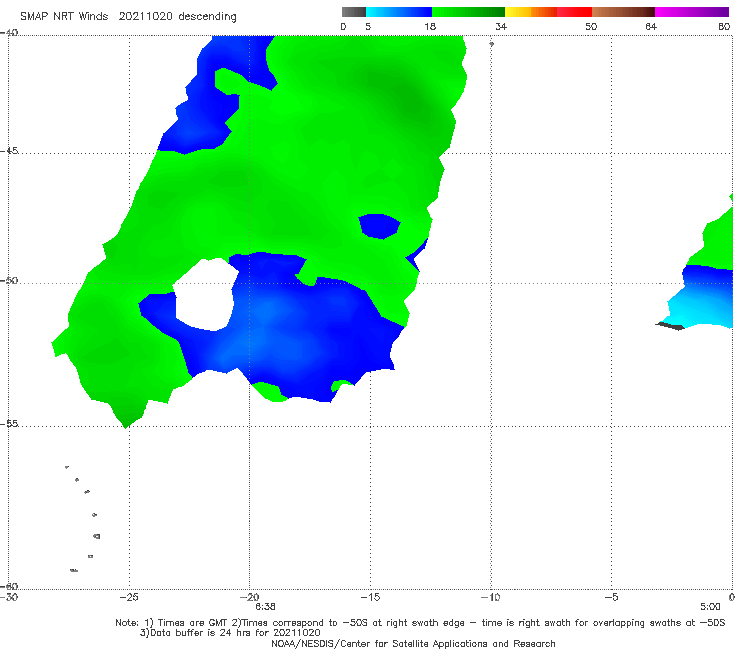Click the gray segment of the color bar
Image resolution: width=740 pixels, height=650 pixels.
(353, 12)
